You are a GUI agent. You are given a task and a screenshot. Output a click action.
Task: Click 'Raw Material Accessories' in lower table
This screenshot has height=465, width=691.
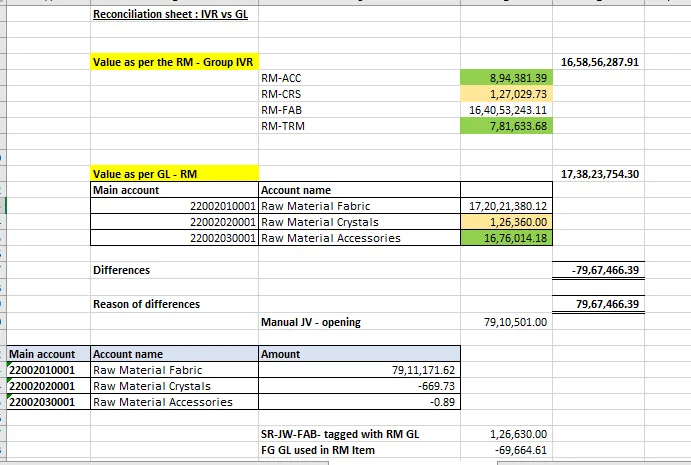click(175, 402)
